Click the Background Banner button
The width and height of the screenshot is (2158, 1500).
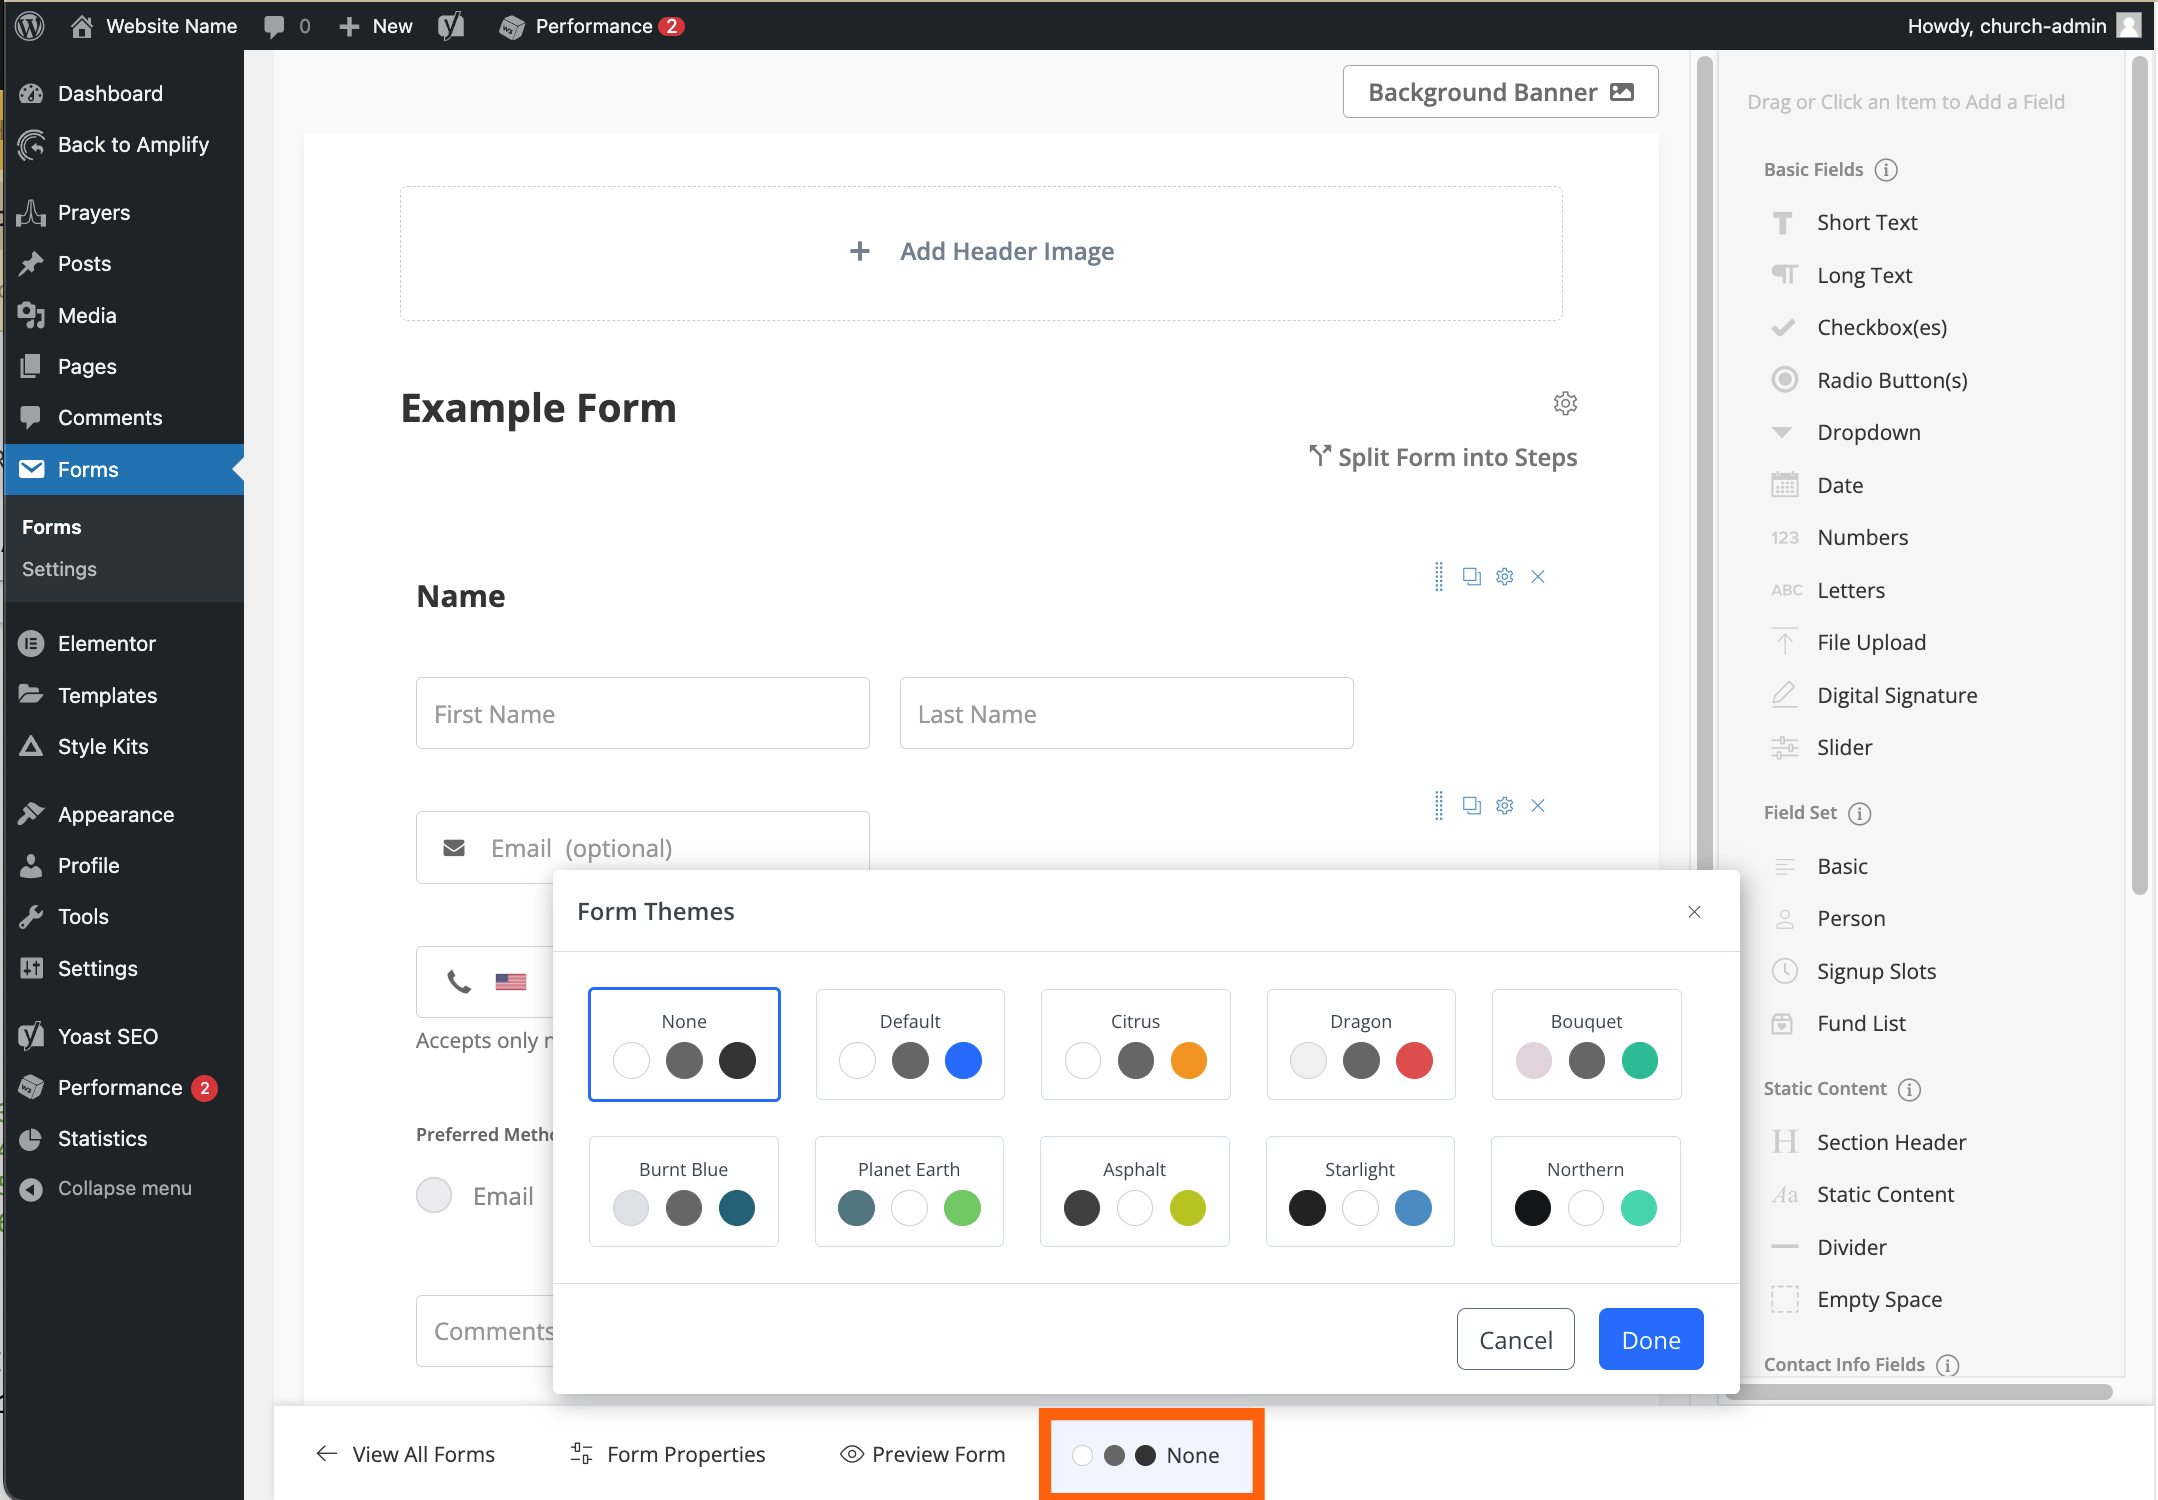point(1499,92)
